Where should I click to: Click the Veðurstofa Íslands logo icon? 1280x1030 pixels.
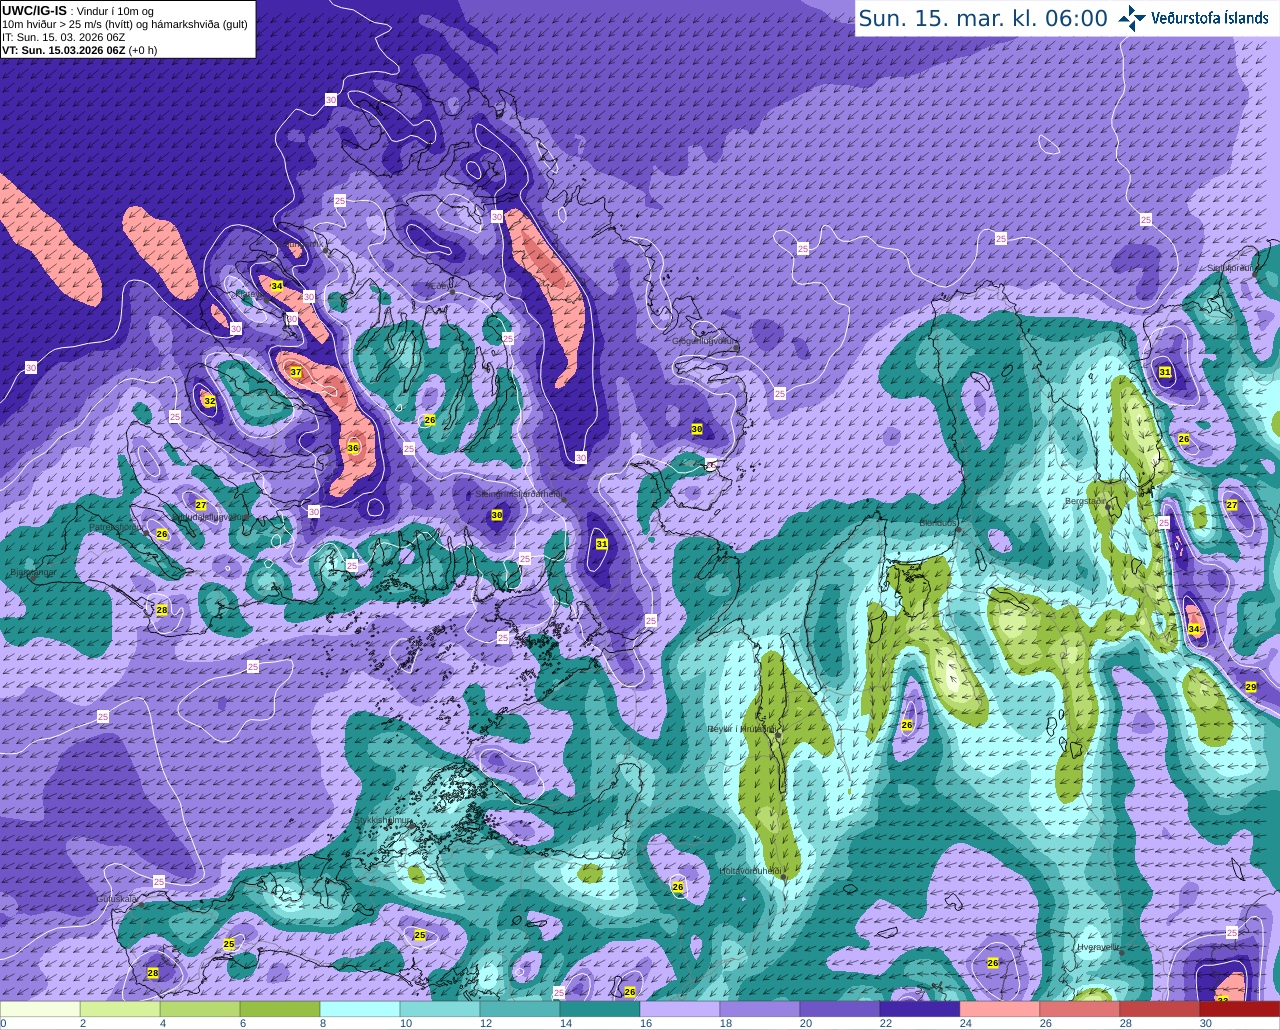(x=1132, y=18)
